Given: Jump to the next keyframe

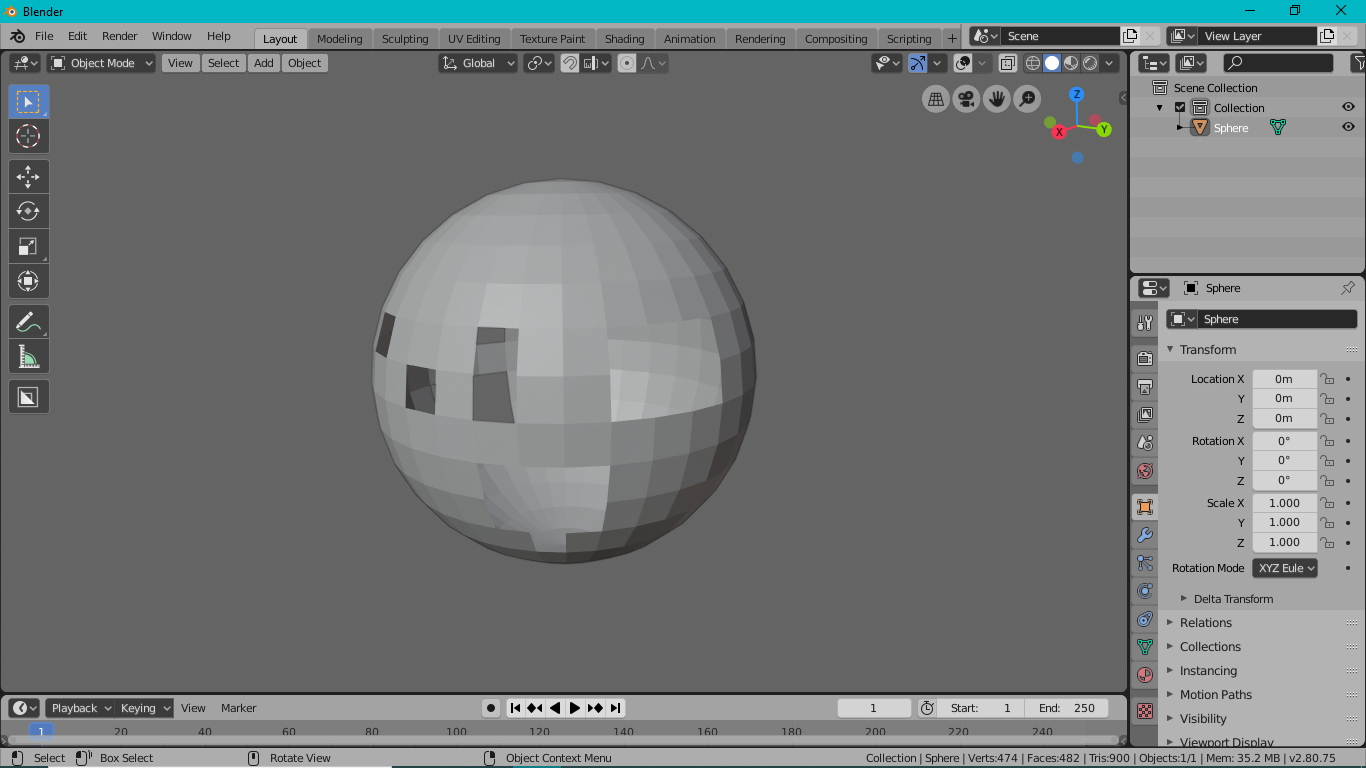Looking at the screenshot, I should [595, 708].
